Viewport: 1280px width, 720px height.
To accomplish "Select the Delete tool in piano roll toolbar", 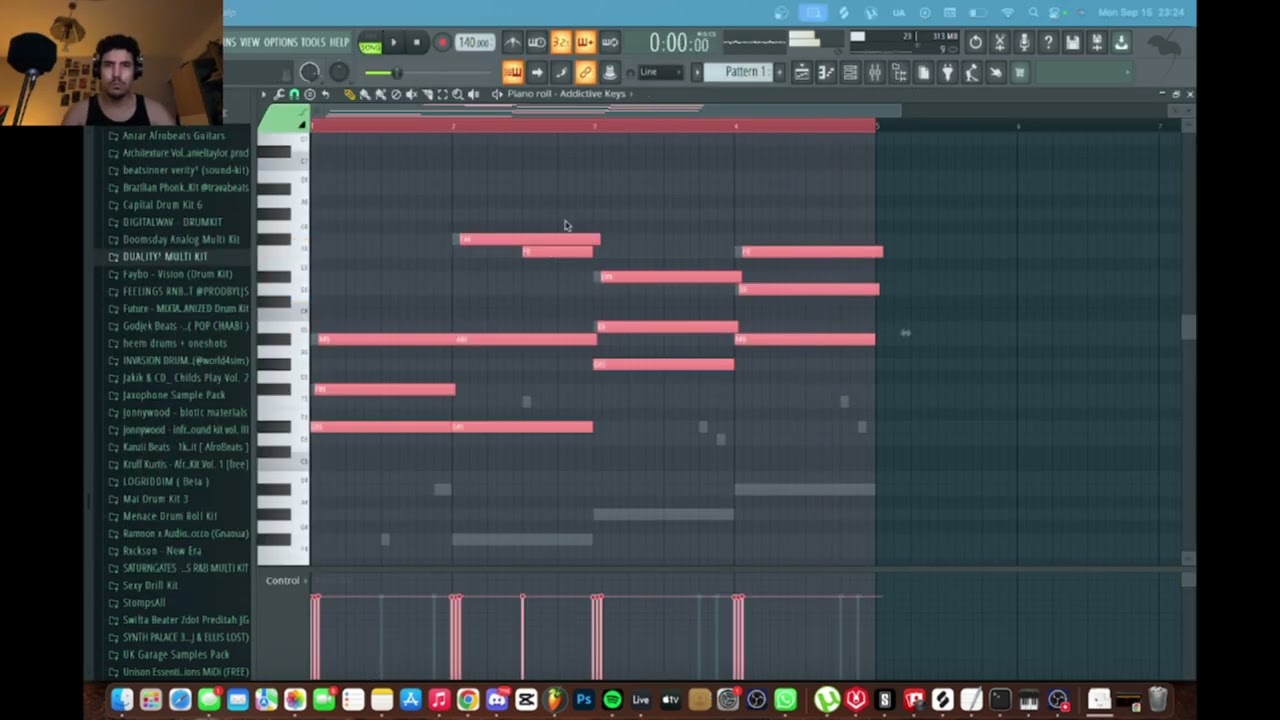I will [396, 95].
